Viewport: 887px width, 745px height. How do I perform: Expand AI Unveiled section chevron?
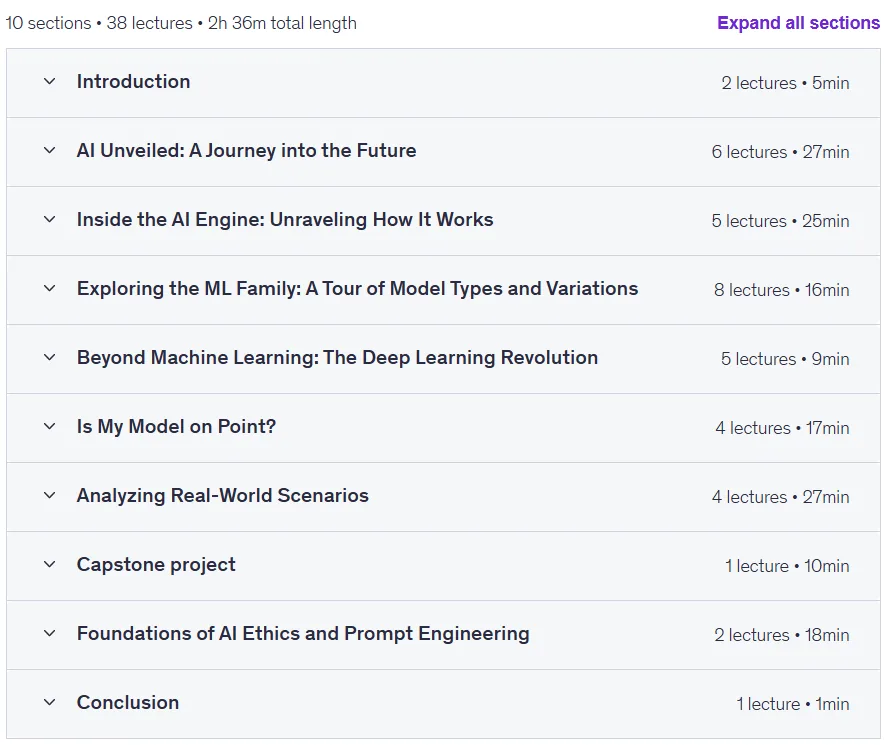[50, 150]
